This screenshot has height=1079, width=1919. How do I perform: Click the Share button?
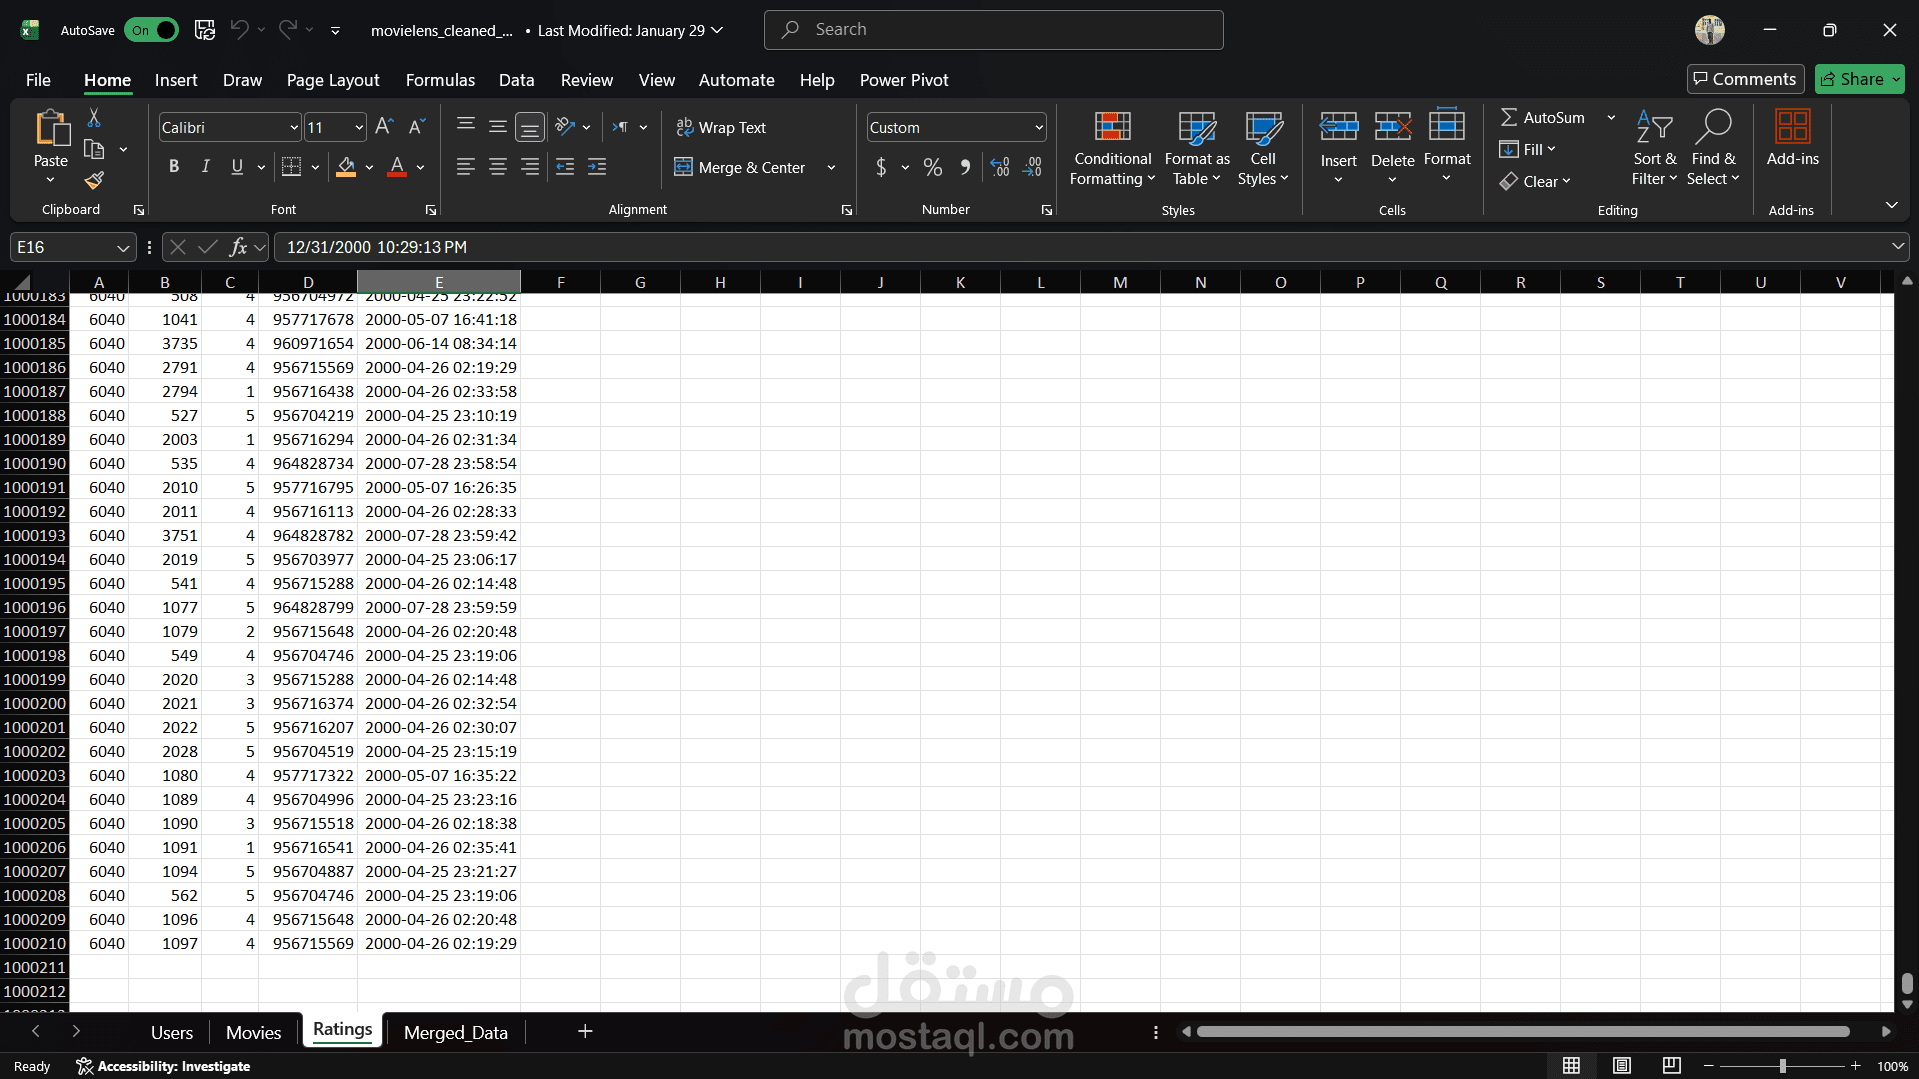pos(1859,79)
